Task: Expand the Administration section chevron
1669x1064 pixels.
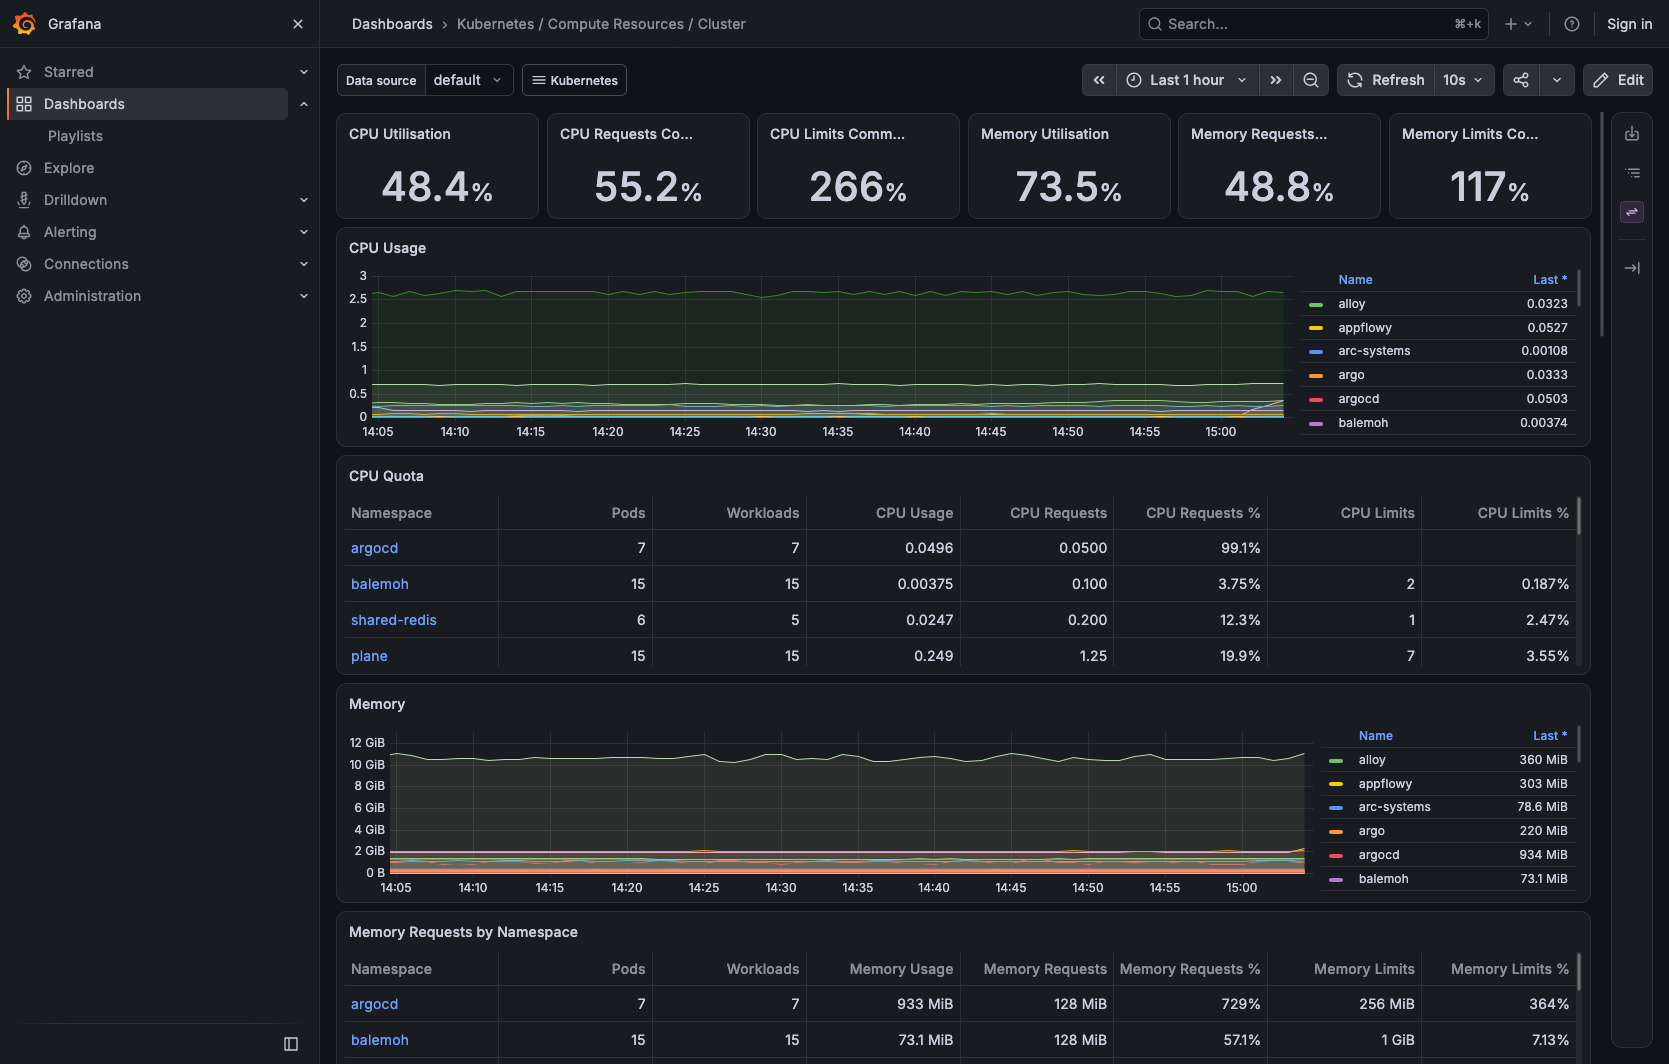Action: coord(304,296)
